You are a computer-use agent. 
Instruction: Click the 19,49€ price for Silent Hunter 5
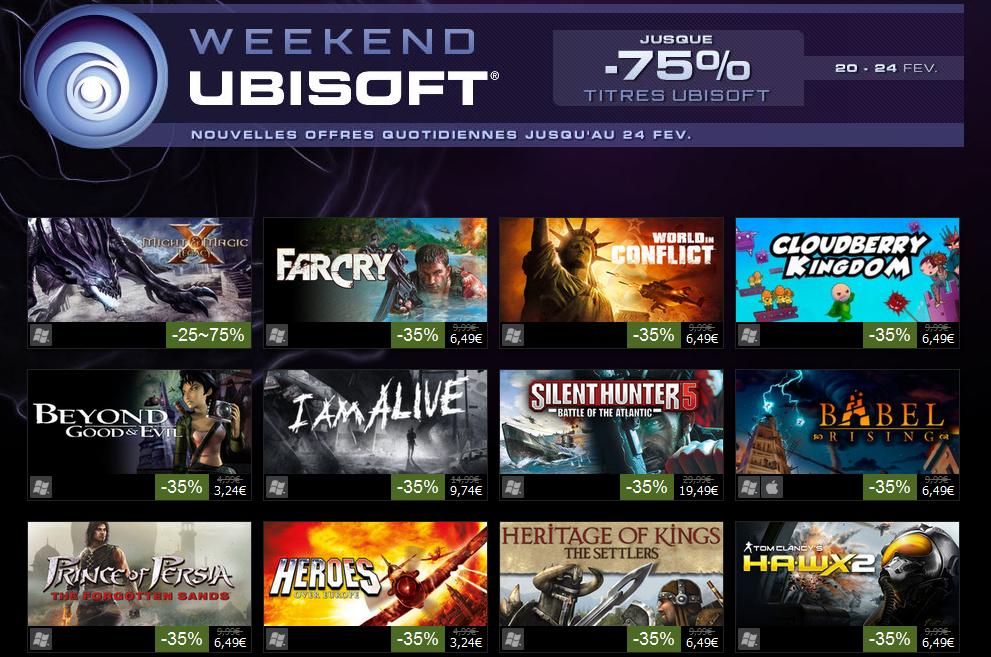pyautogui.click(x=698, y=491)
